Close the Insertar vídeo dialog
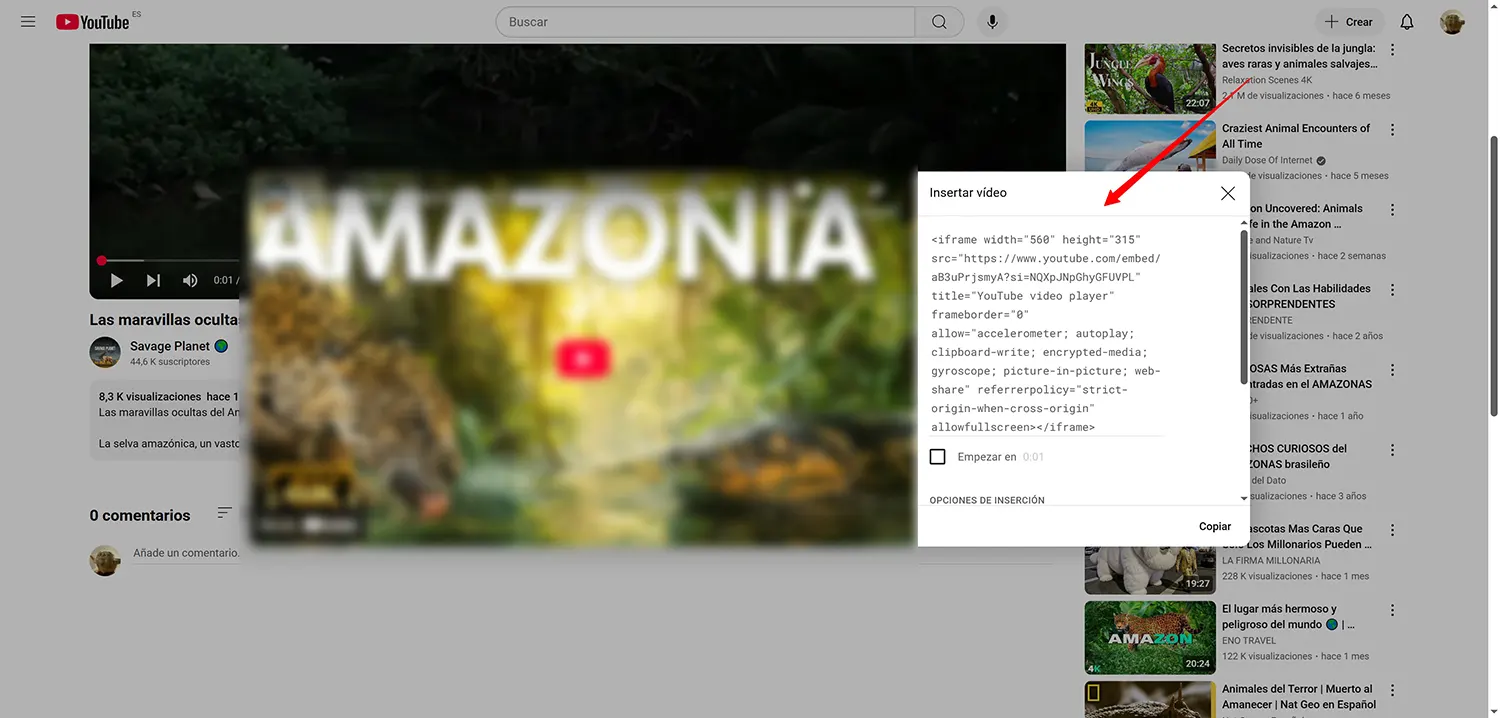The width and height of the screenshot is (1500, 718). (1227, 193)
